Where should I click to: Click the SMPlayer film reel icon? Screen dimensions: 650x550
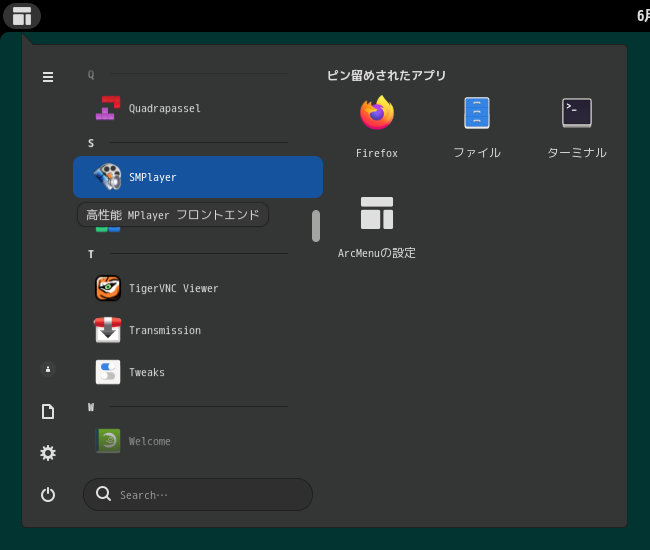coord(108,177)
